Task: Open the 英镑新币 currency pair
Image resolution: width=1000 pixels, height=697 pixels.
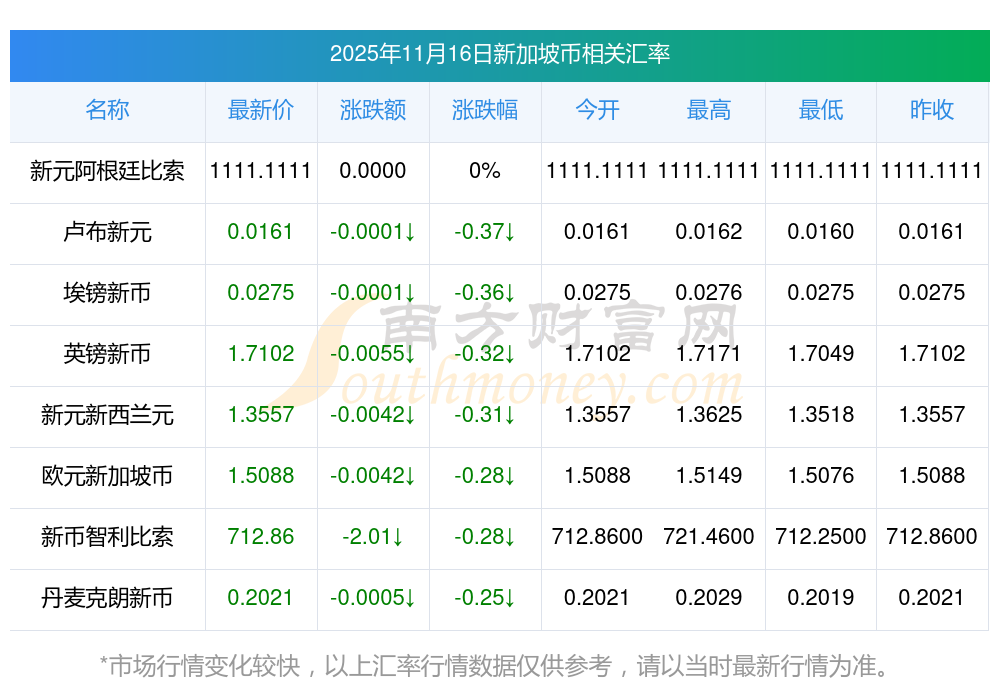Action: pos(107,354)
